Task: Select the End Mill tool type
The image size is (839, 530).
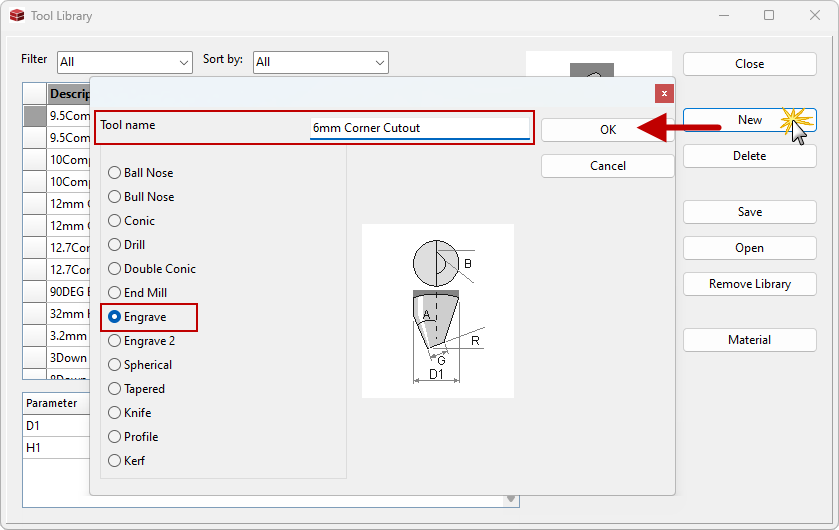Action: [x=115, y=293]
